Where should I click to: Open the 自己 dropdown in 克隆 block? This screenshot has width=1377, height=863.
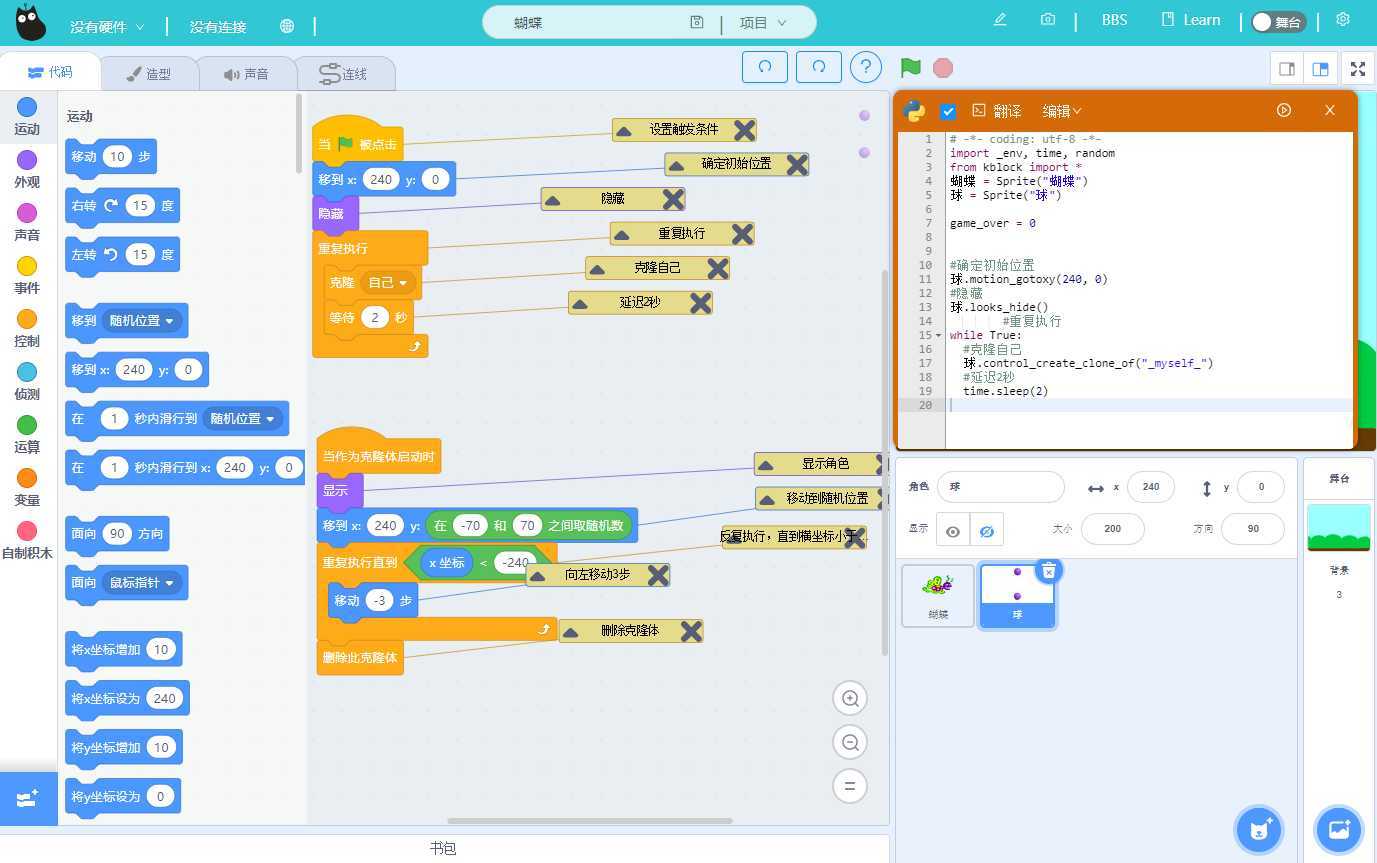click(x=389, y=283)
